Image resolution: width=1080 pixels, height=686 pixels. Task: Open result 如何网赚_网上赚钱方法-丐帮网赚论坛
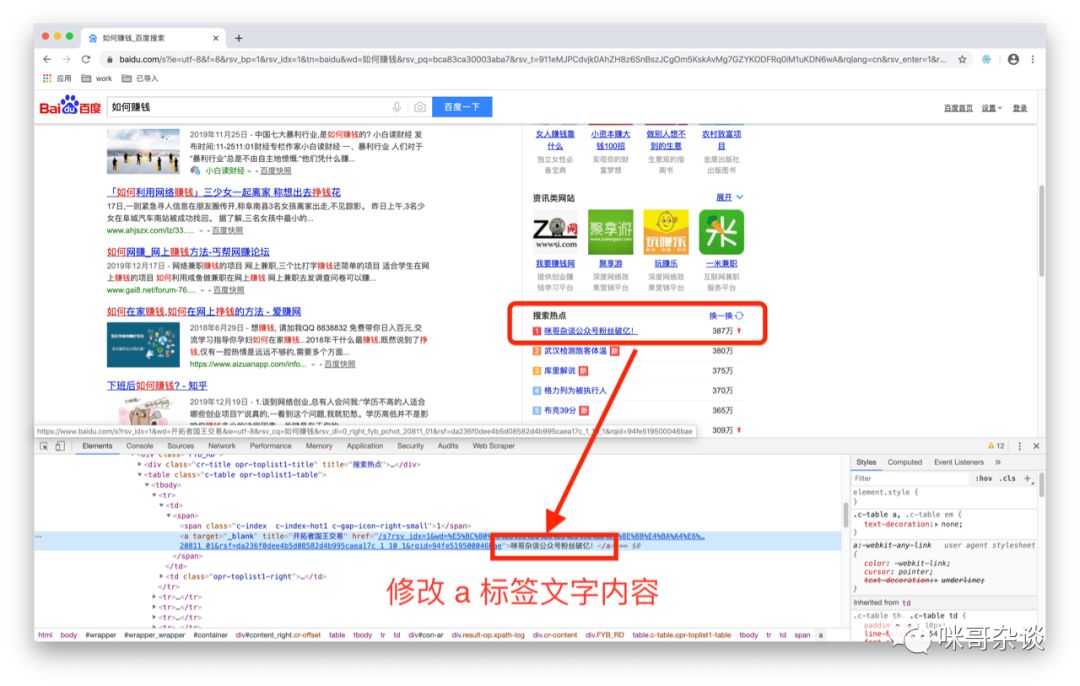click(188, 252)
